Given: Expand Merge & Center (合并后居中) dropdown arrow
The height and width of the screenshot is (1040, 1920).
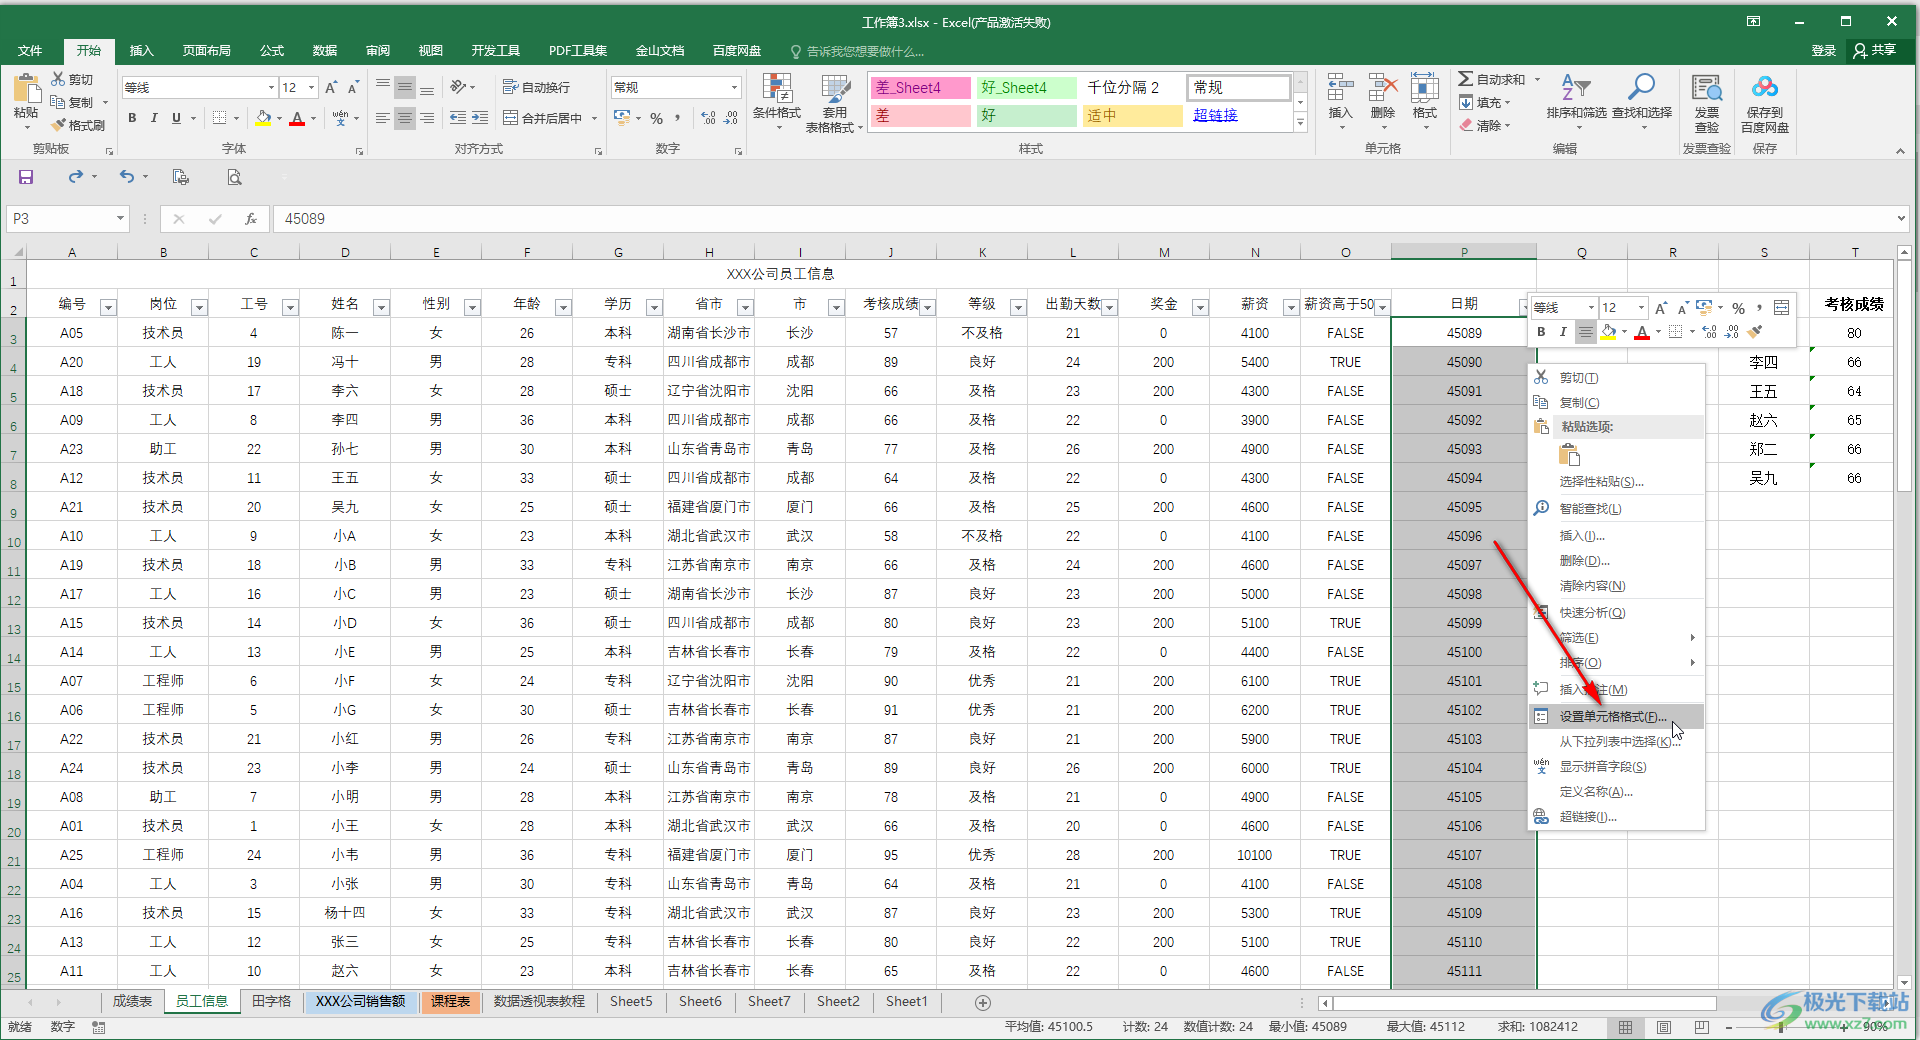Looking at the screenshot, I should (594, 118).
